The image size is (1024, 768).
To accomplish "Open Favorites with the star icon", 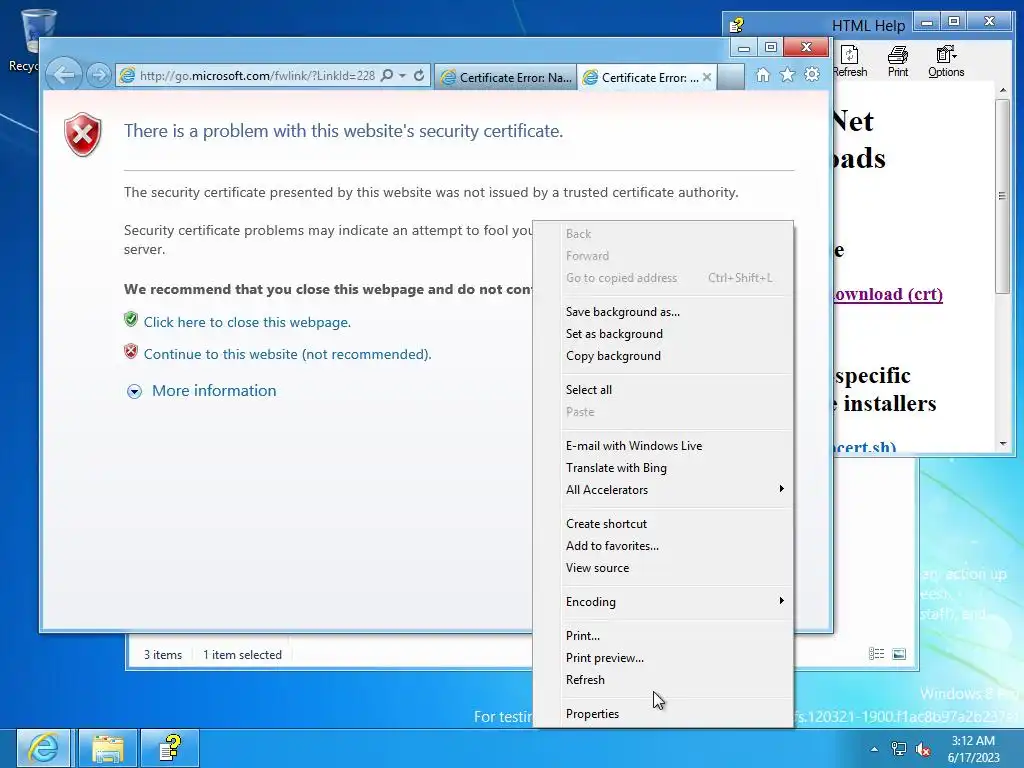I will [788, 75].
